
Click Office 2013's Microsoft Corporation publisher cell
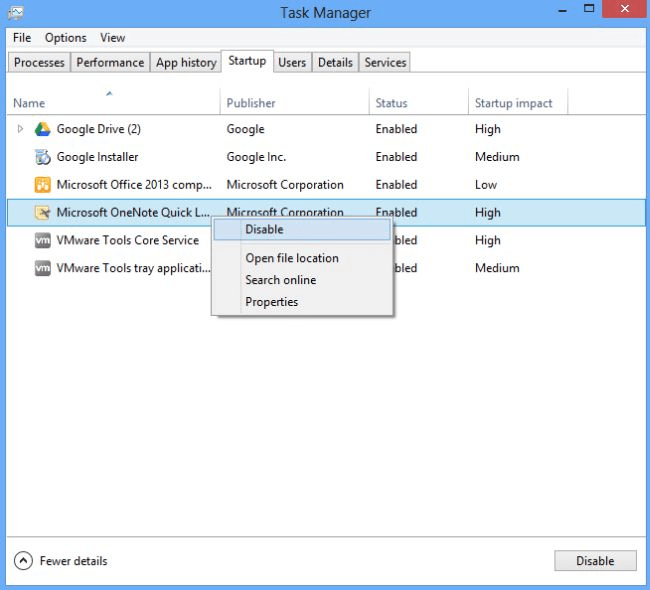point(285,185)
